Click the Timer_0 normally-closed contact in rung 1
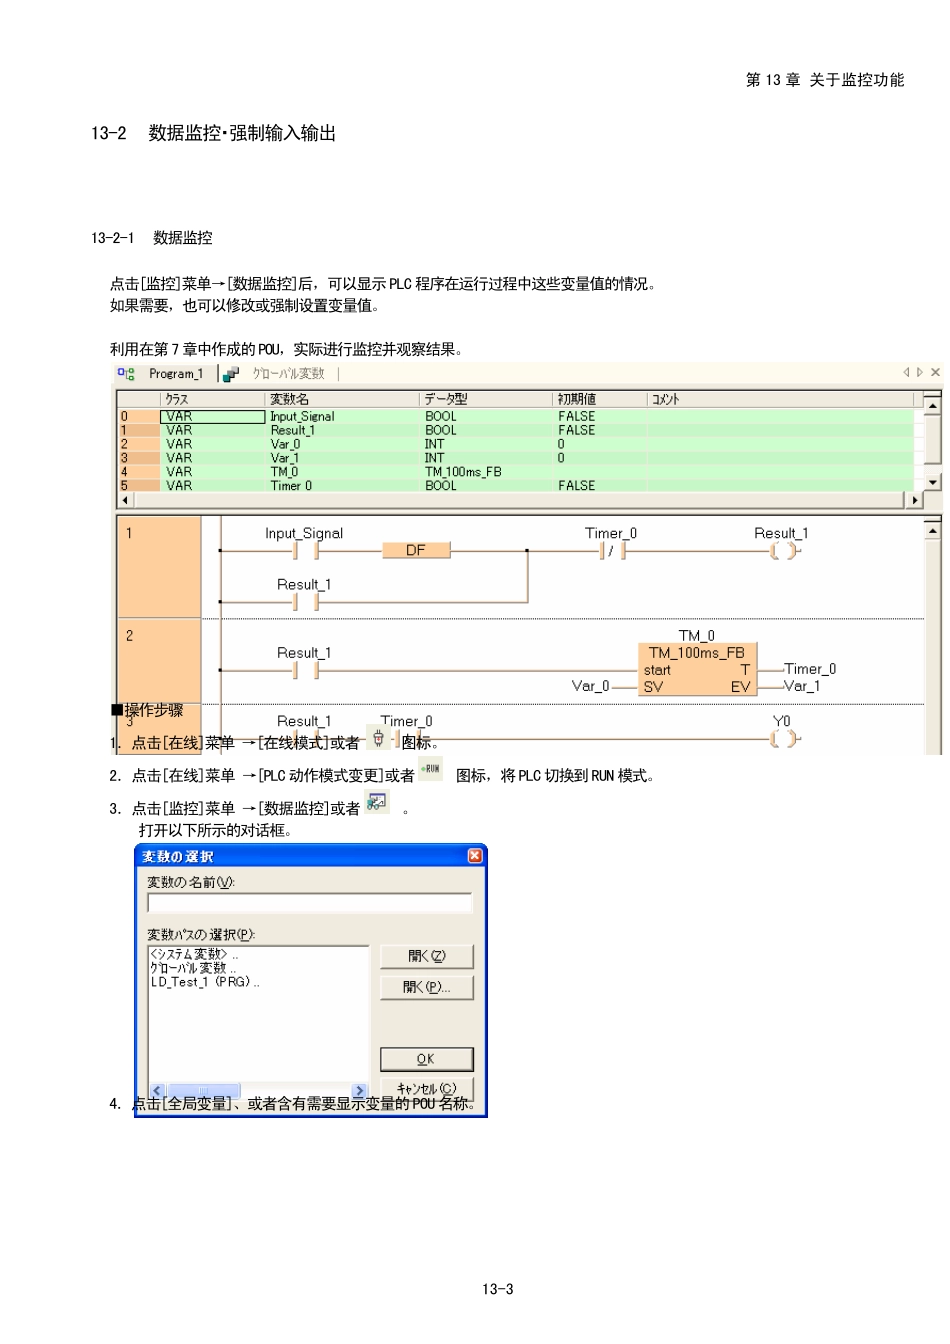The height and width of the screenshot is (1344, 950). (x=612, y=550)
